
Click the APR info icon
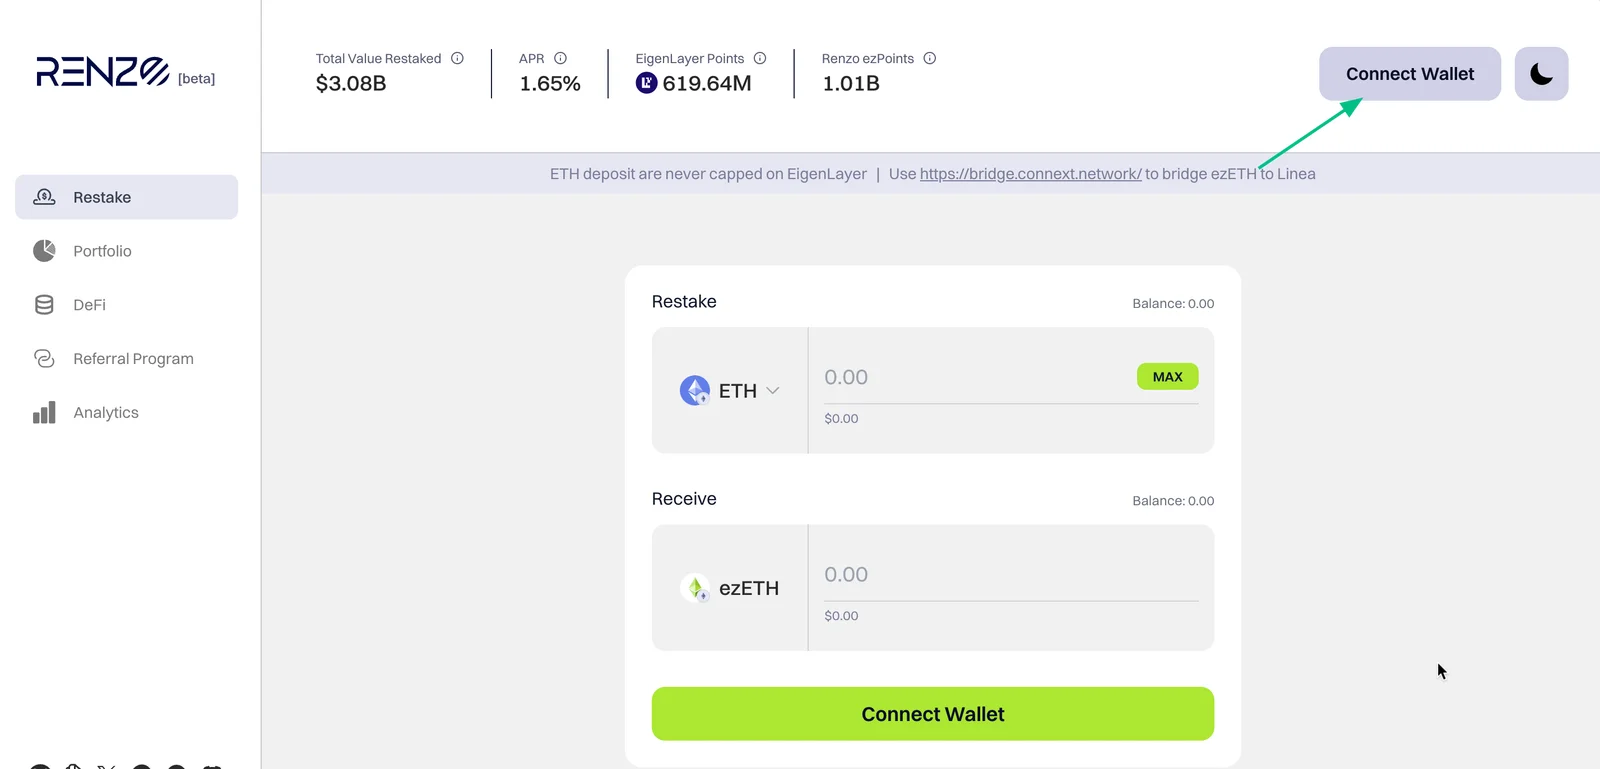[x=560, y=58]
